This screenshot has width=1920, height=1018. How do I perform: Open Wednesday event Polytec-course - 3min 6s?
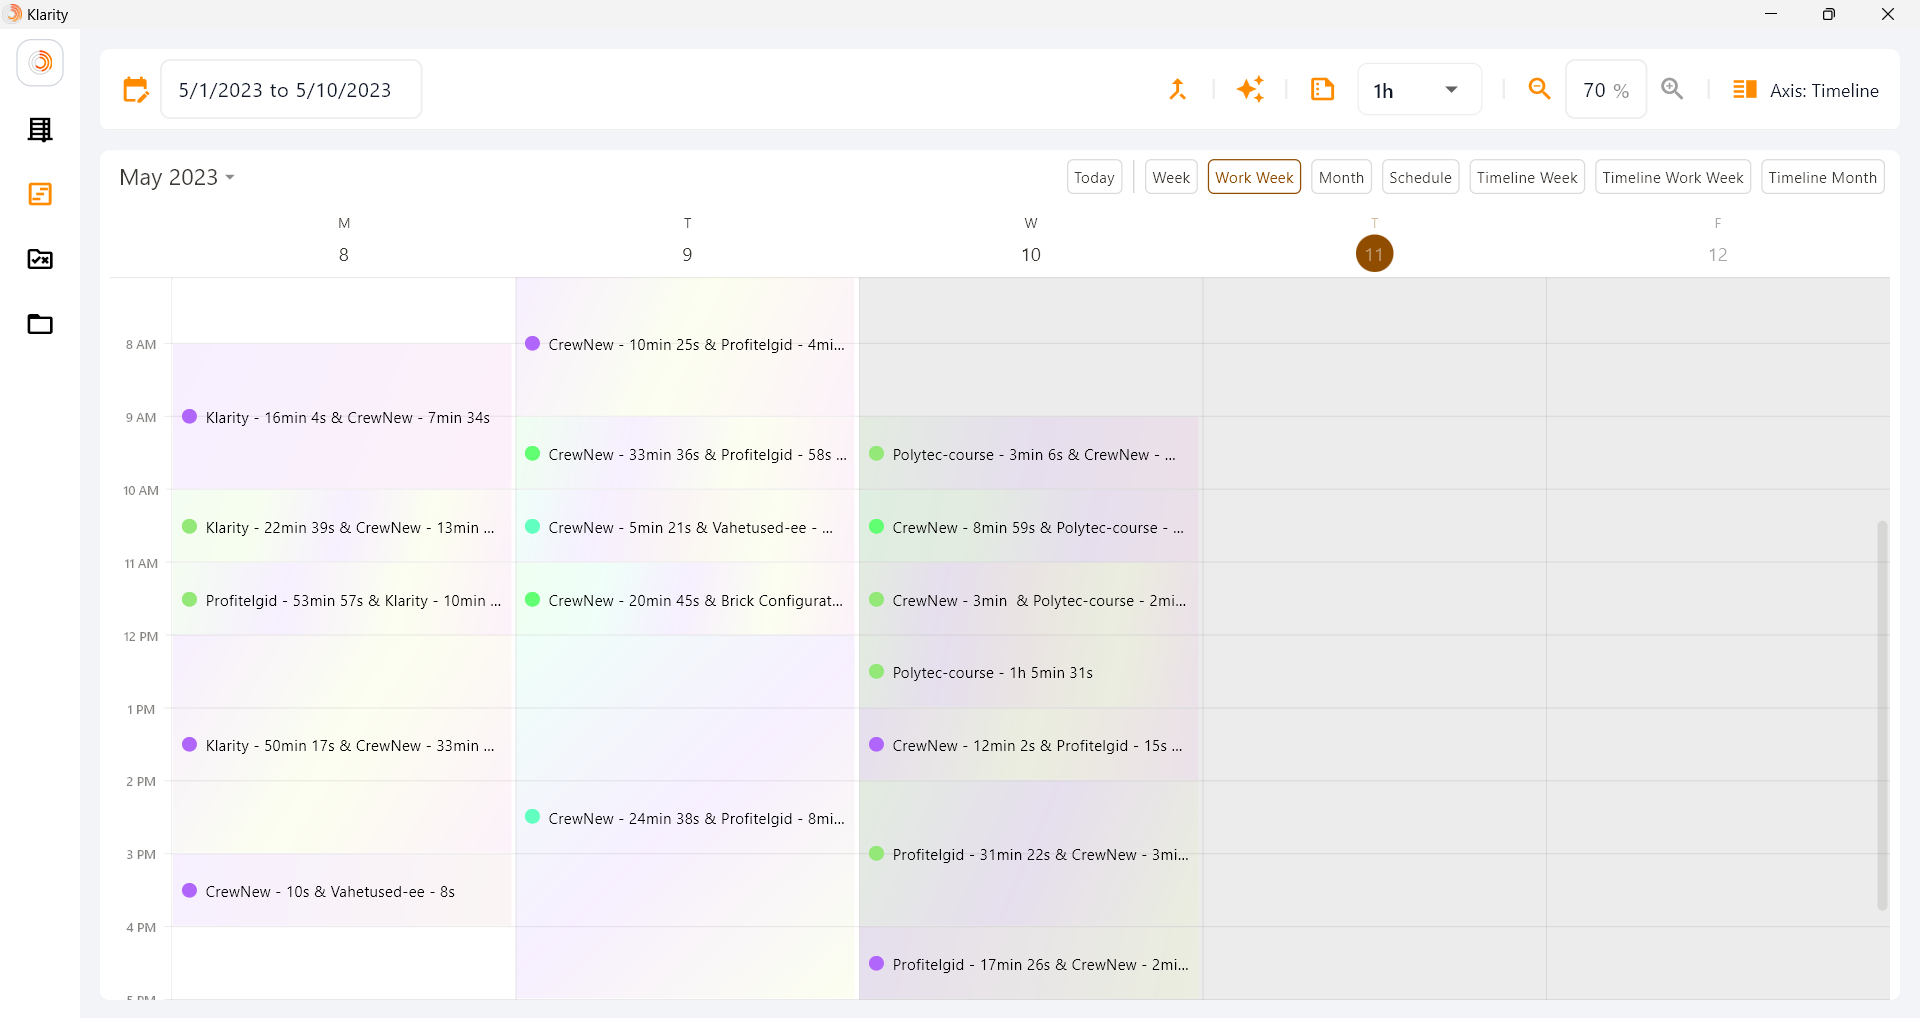tap(1030, 454)
